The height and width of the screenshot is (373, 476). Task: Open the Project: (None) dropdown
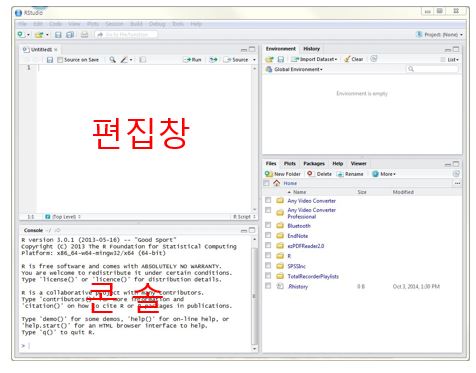pyautogui.click(x=440, y=35)
